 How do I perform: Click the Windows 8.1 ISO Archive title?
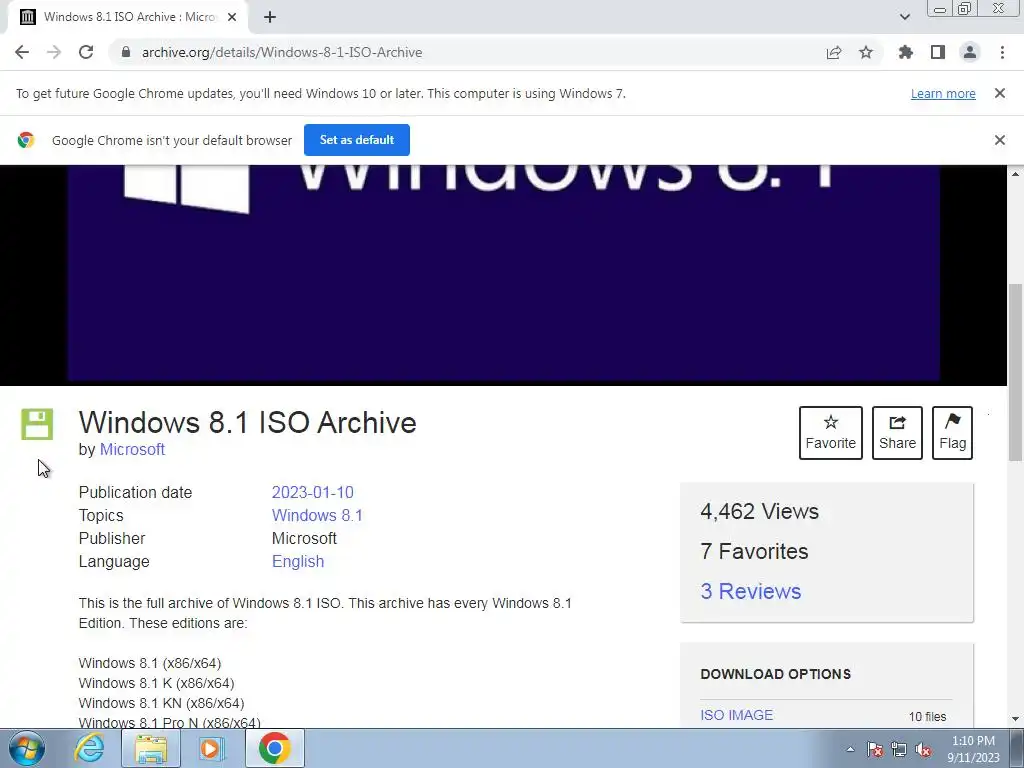point(248,423)
